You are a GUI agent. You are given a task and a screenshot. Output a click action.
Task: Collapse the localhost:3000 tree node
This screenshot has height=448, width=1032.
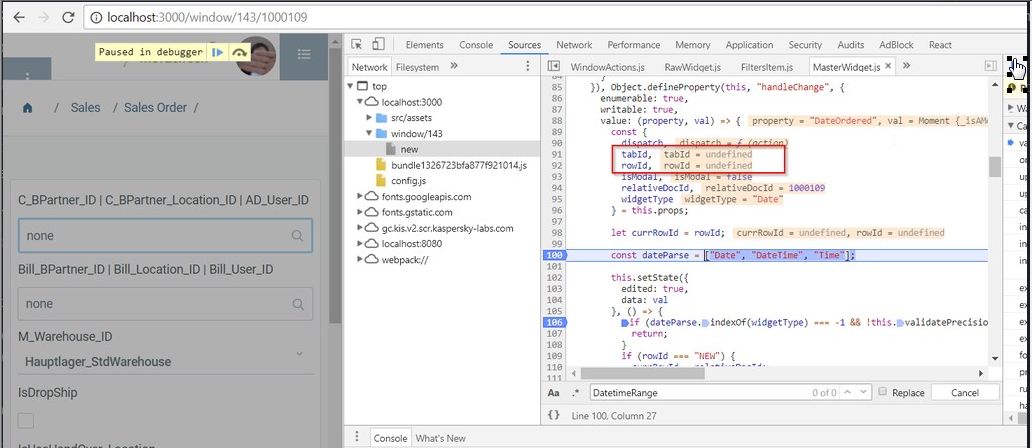pos(360,102)
